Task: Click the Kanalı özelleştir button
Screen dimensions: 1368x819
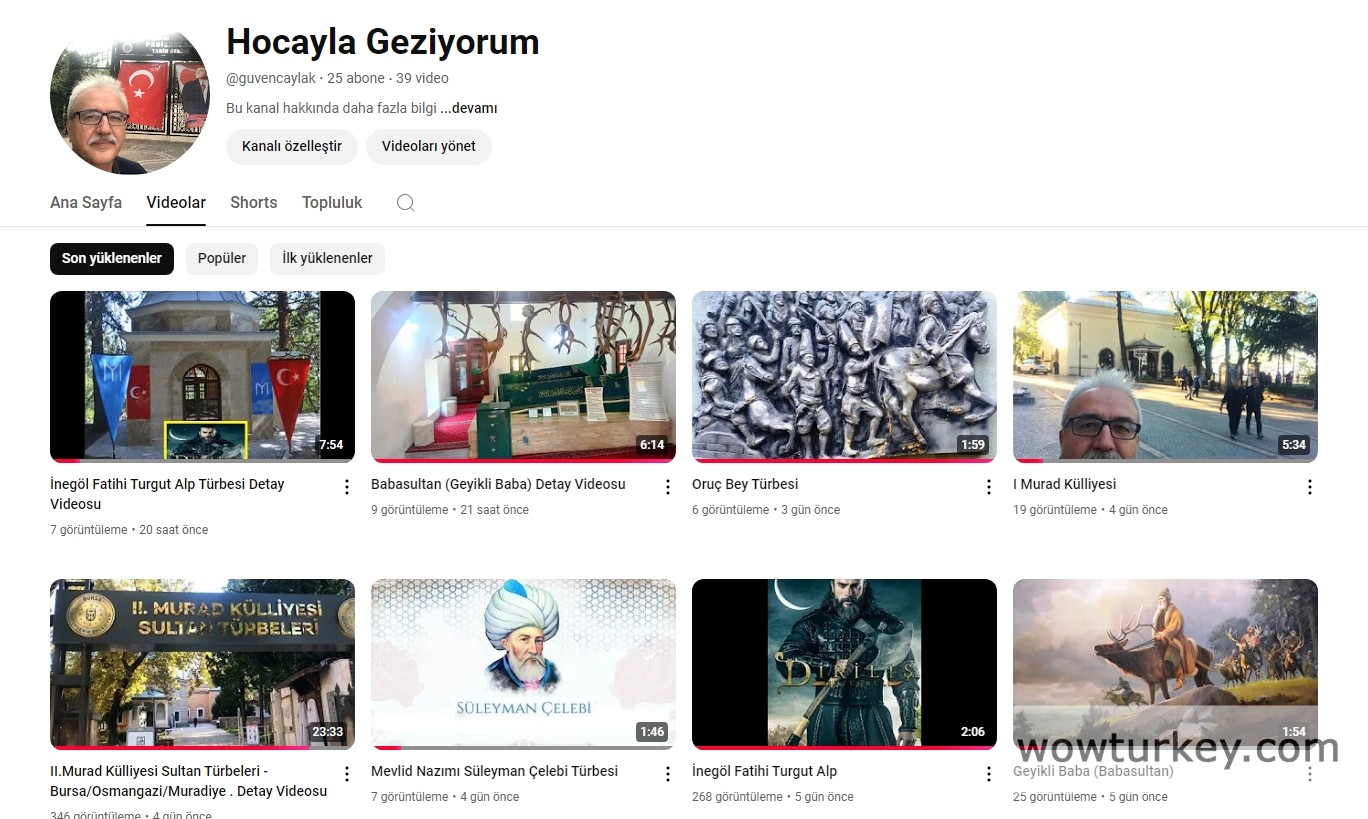Action: point(292,146)
